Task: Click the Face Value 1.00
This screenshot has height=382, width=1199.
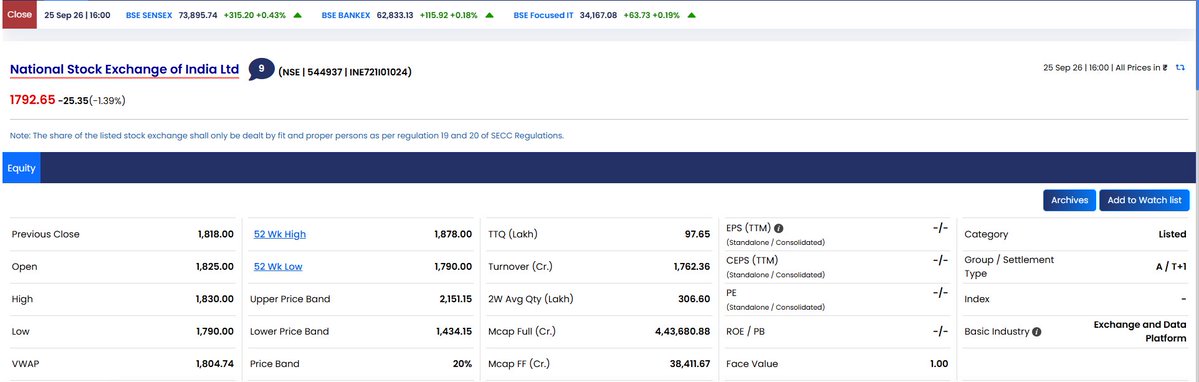Action: tap(939, 364)
